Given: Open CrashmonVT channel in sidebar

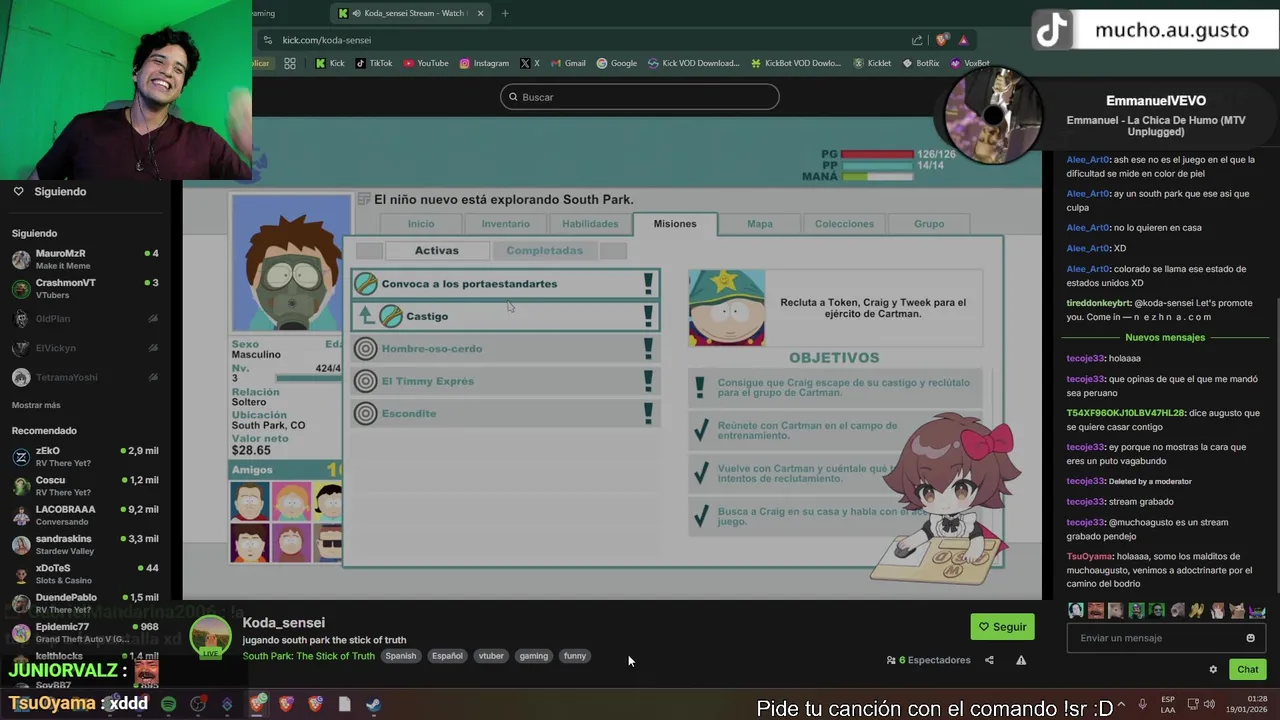Looking at the screenshot, I should click(x=85, y=288).
